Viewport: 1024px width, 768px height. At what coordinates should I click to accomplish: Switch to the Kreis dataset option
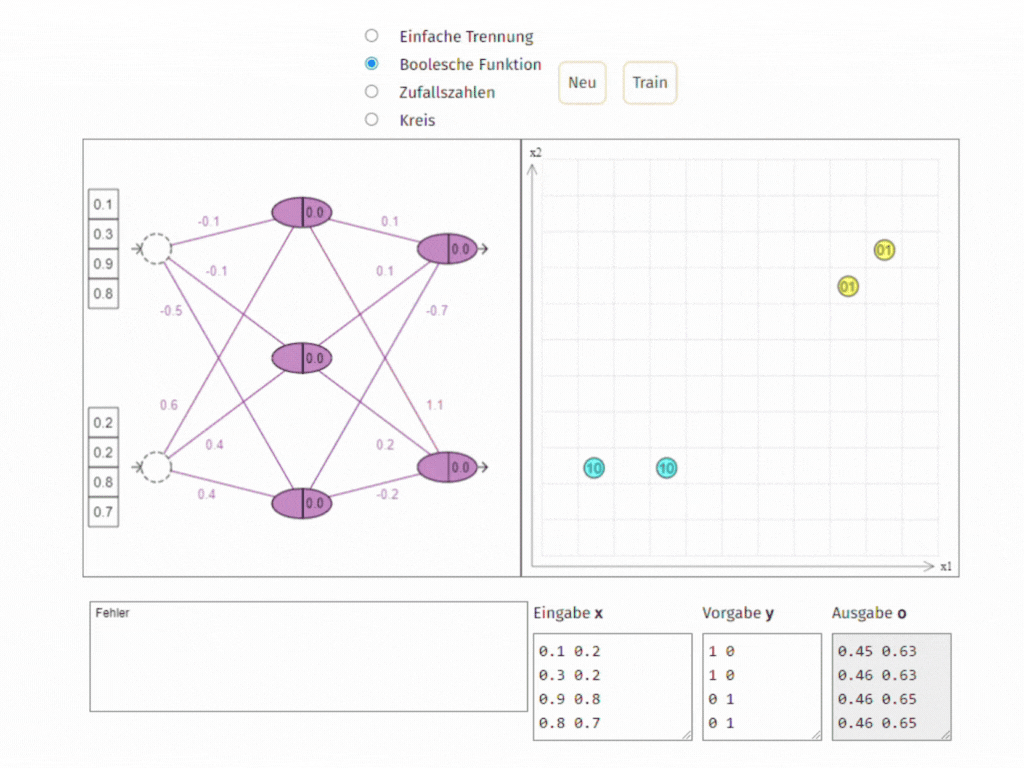click(371, 118)
